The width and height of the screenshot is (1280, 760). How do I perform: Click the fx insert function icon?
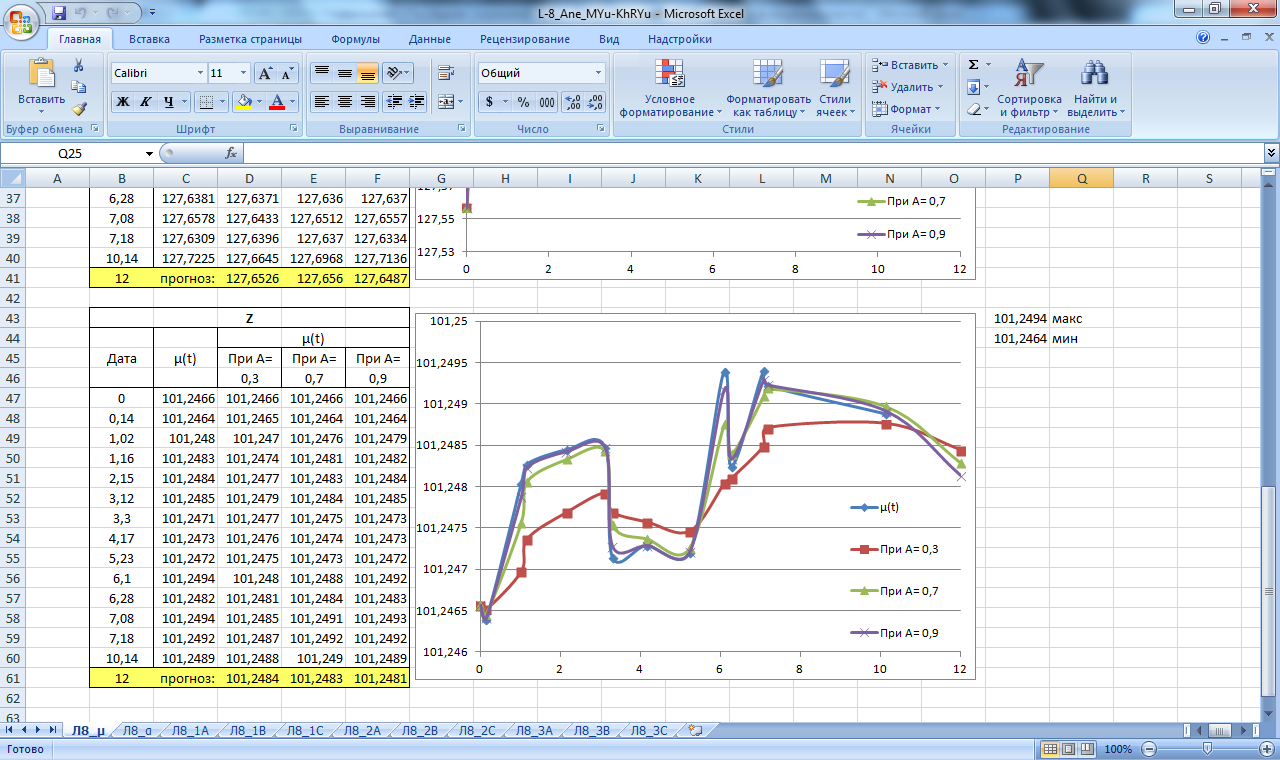pos(230,153)
